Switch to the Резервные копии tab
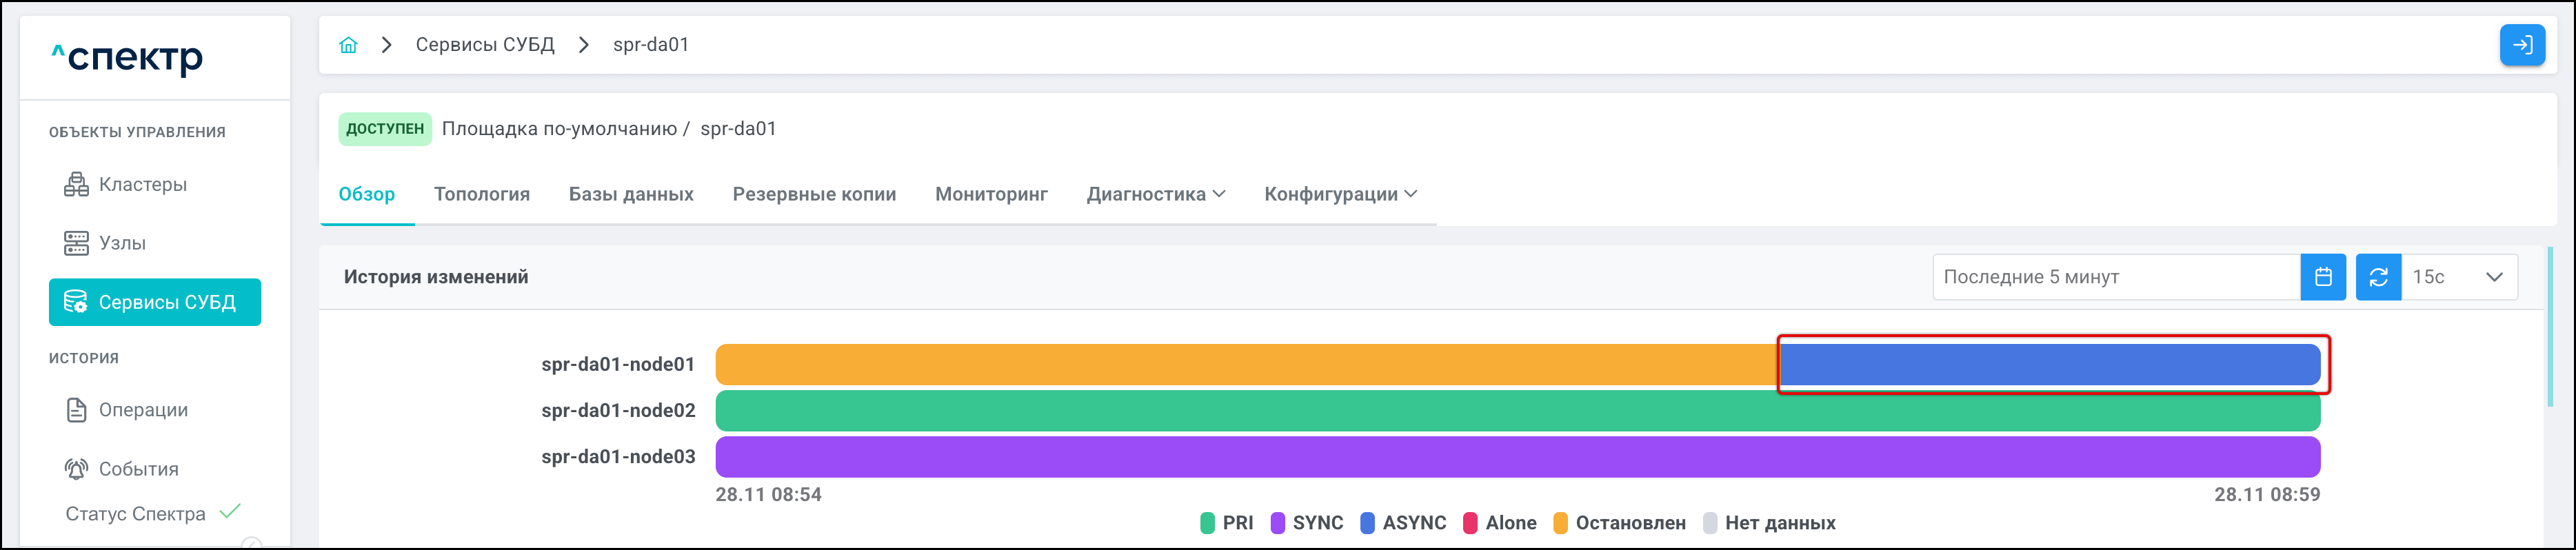 click(x=814, y=194)
